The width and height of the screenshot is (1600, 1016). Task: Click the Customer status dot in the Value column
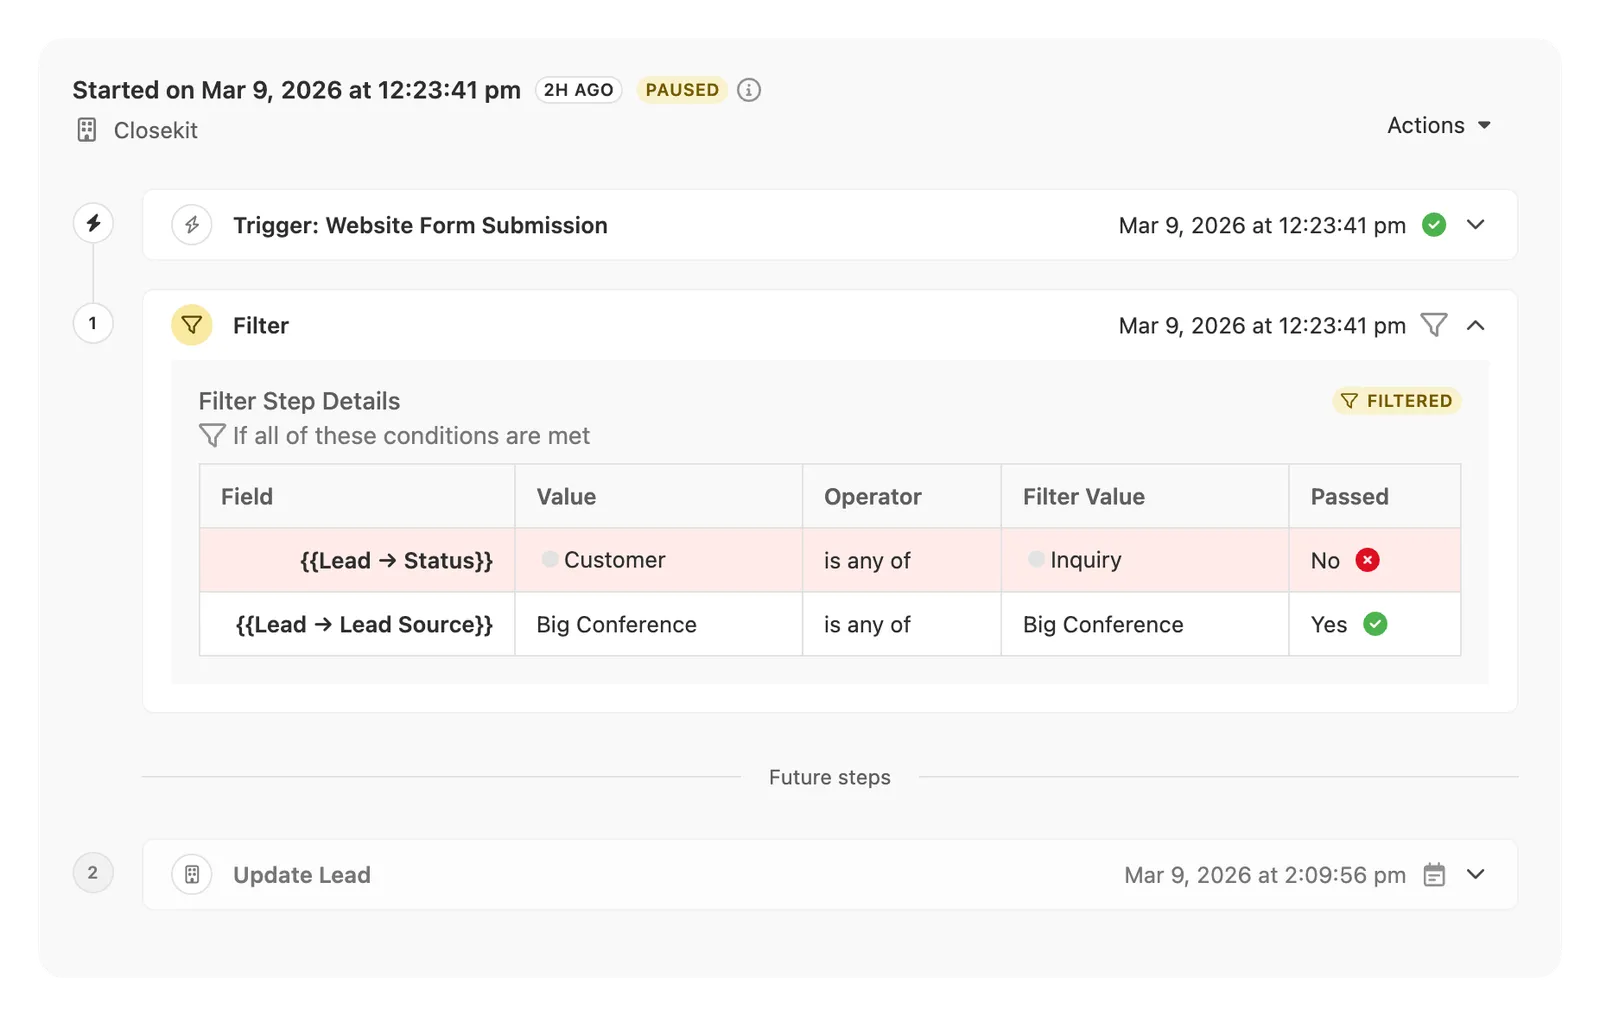(550, 559)
